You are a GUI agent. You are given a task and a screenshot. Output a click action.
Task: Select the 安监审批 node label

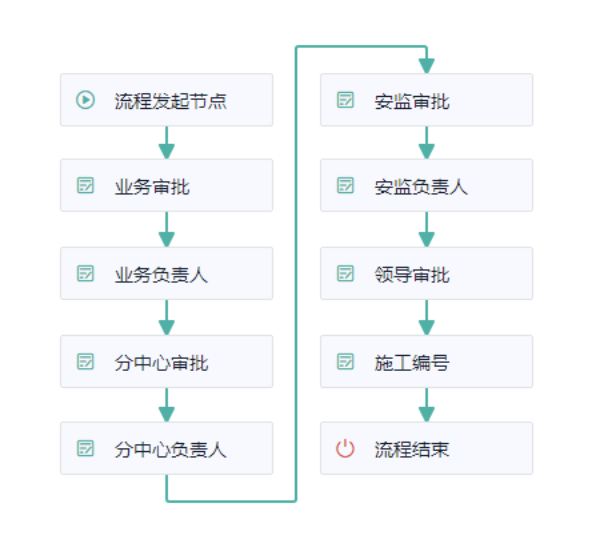tap(412, 100)
